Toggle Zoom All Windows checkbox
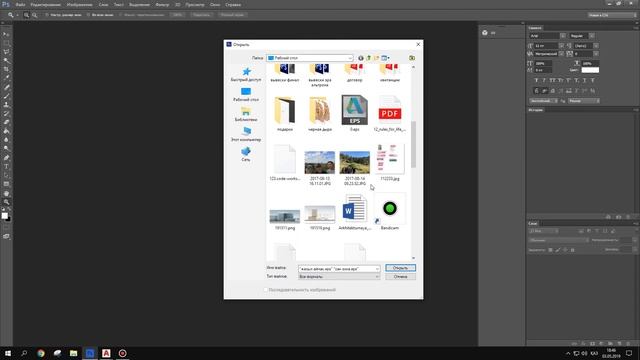The width and height of the screenshot is (640, 360). 88,15
